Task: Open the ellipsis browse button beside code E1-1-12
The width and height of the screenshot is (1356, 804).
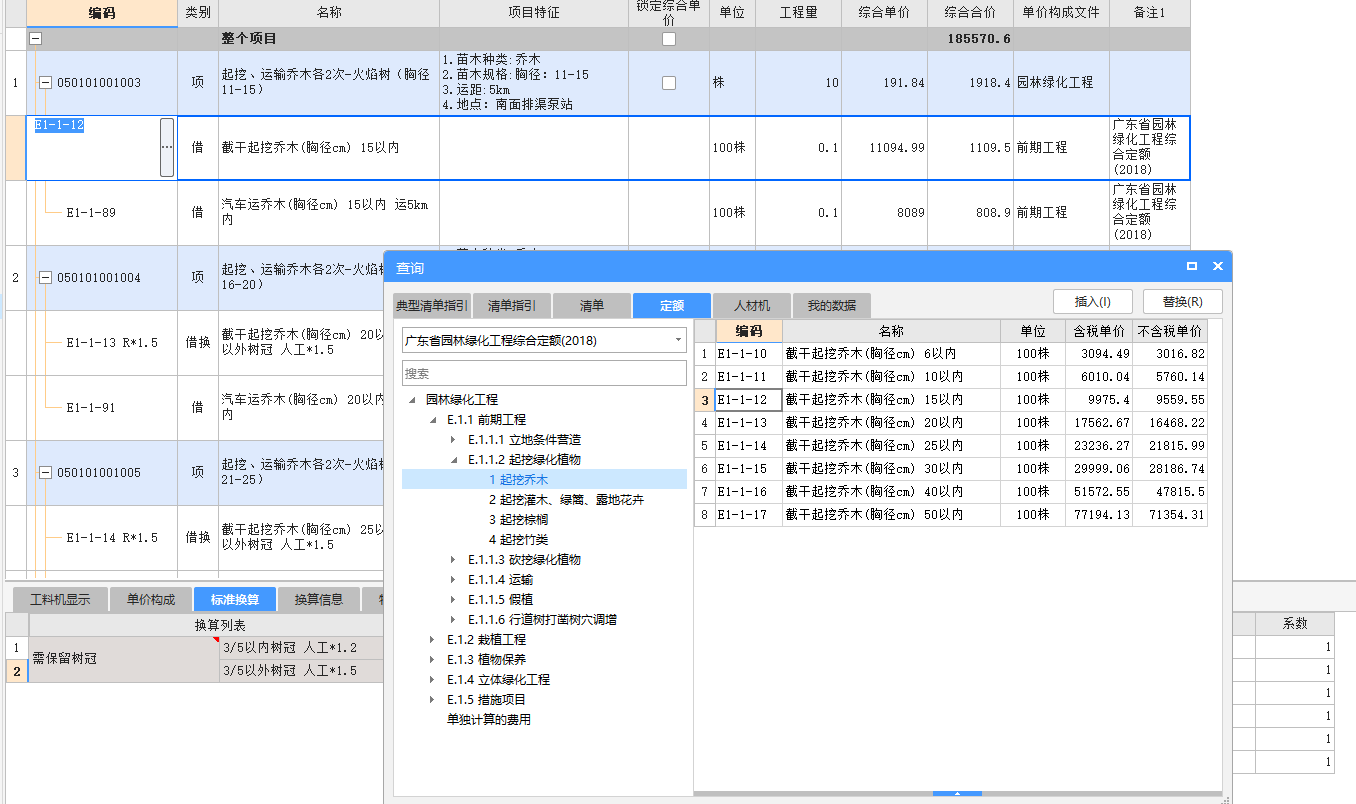Action: (x=167, y=147)
